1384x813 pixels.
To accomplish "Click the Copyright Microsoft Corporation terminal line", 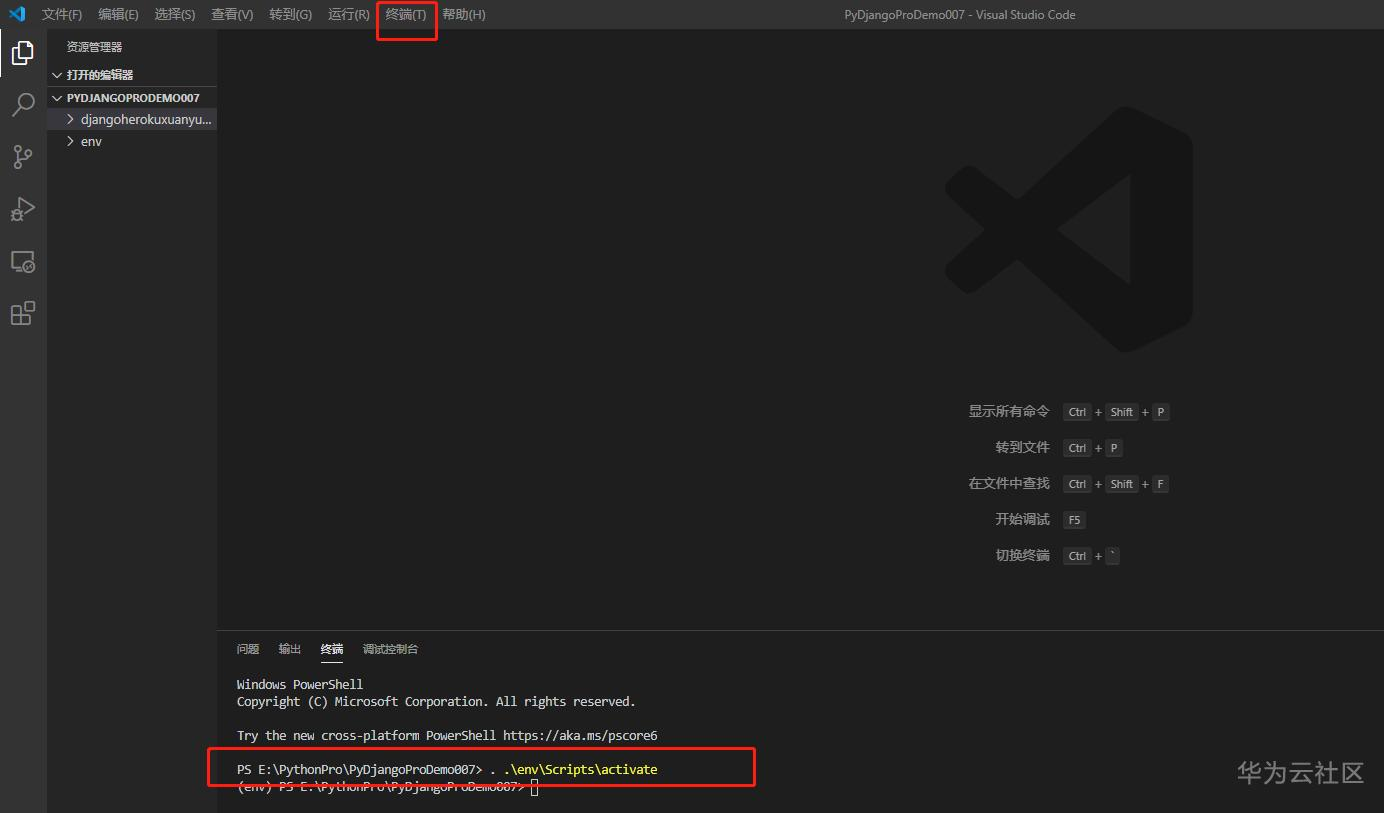I will pyautogui.click(x=436, y=701).
